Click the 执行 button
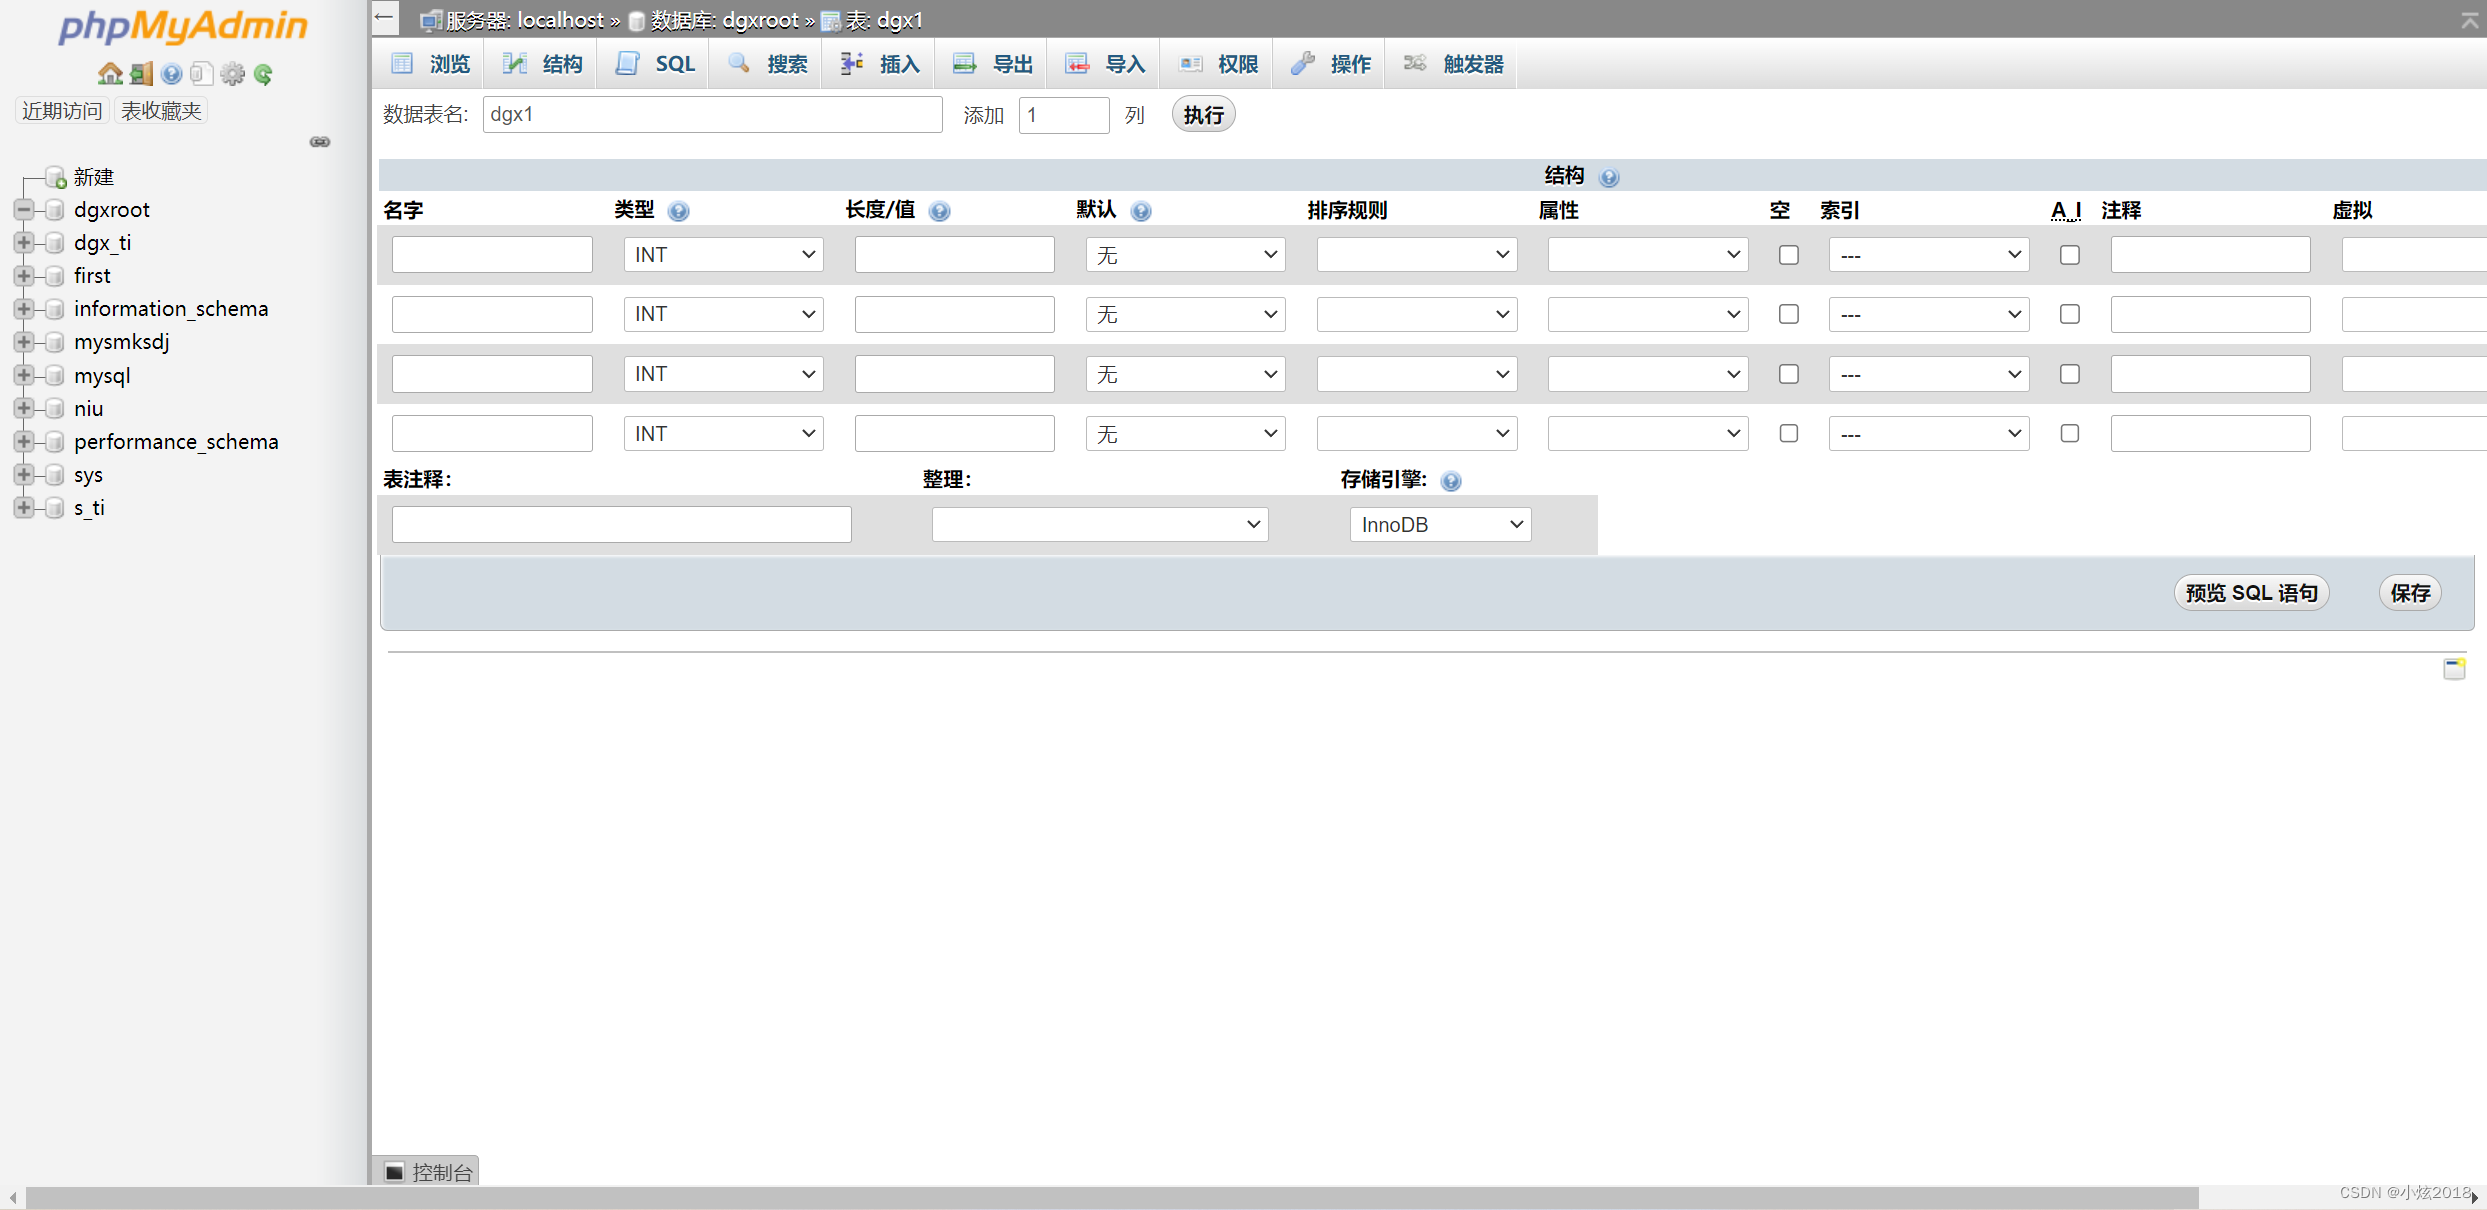The image size is (2487, 1210). coord(1204,115)
